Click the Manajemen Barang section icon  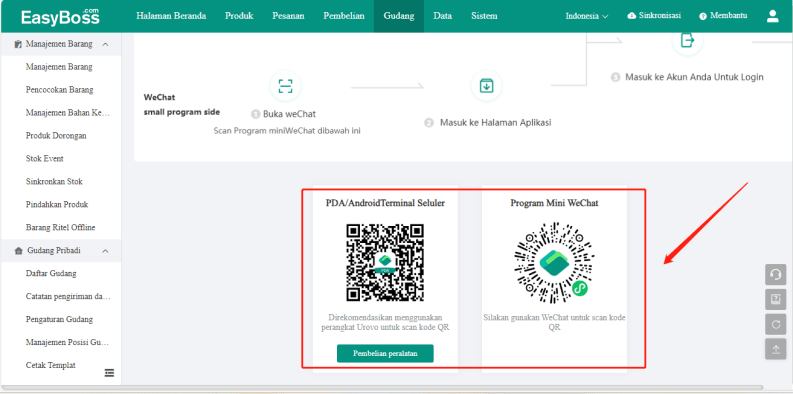coord(18,44)
